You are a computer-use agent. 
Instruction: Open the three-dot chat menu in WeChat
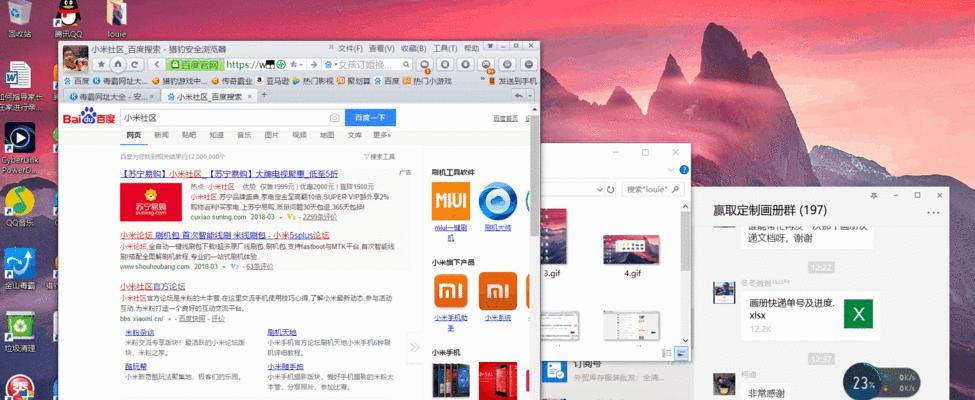[933, 212]
